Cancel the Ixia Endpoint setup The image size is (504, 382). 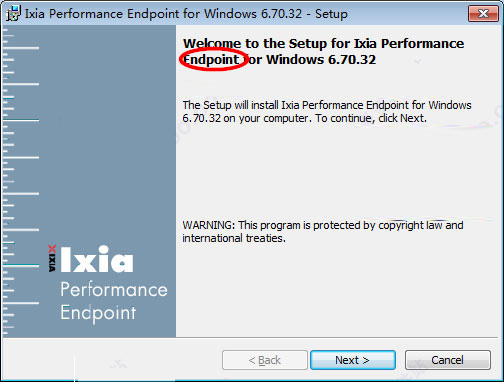(448, 360)
